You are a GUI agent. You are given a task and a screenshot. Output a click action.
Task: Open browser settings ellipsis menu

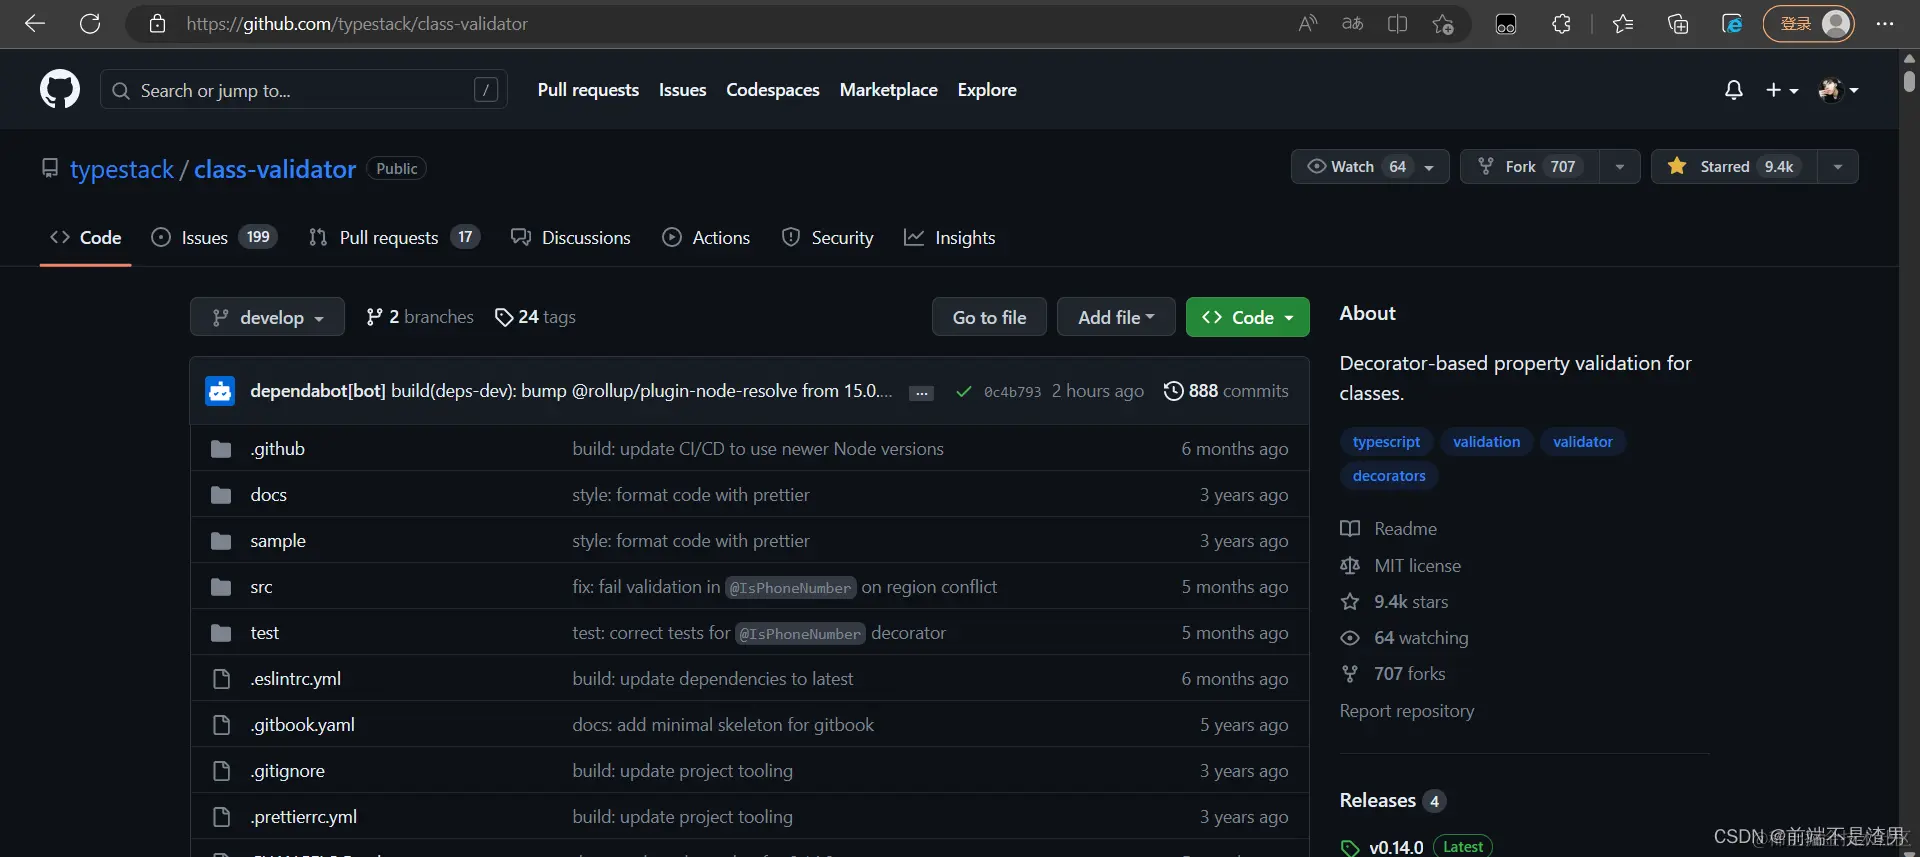click(1885, 24)
